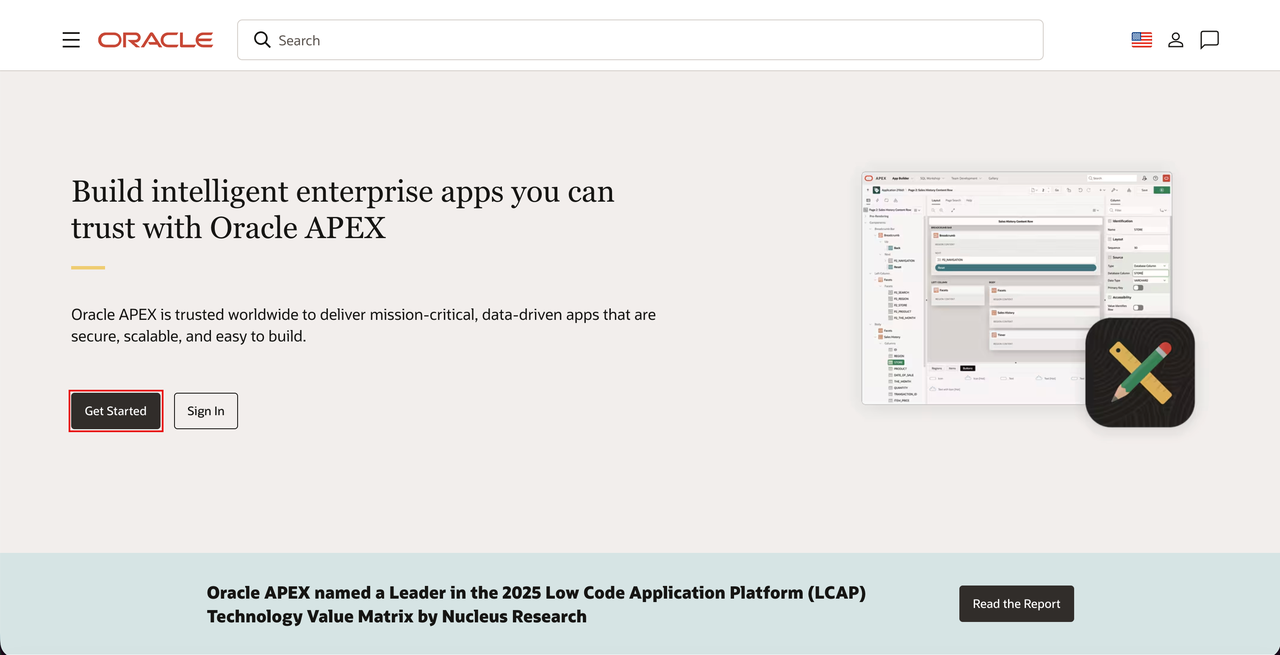Open the US flag country selector

pos(1141,40)
